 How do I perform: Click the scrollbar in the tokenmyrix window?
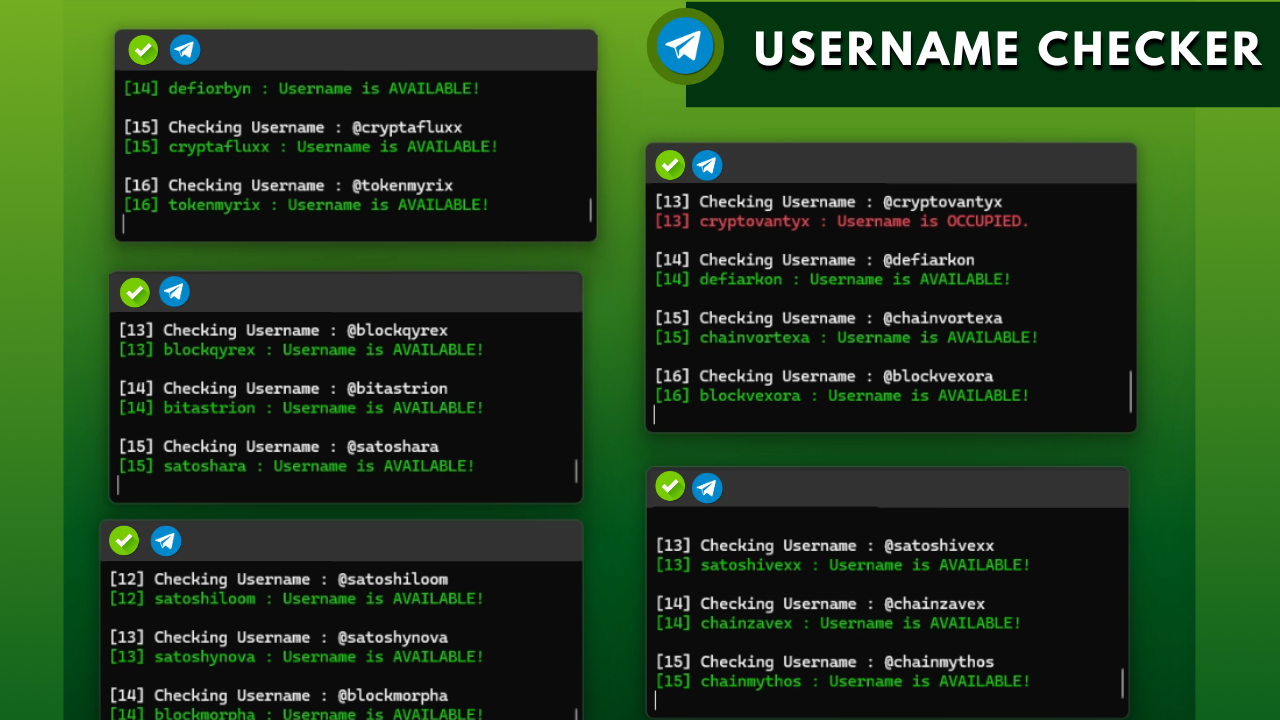590,209
